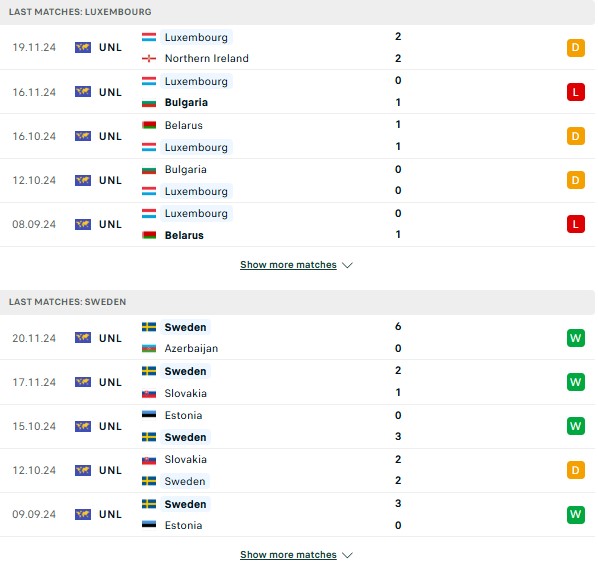Select the Last Matches: Sweden header

click(x=297, y=302)
